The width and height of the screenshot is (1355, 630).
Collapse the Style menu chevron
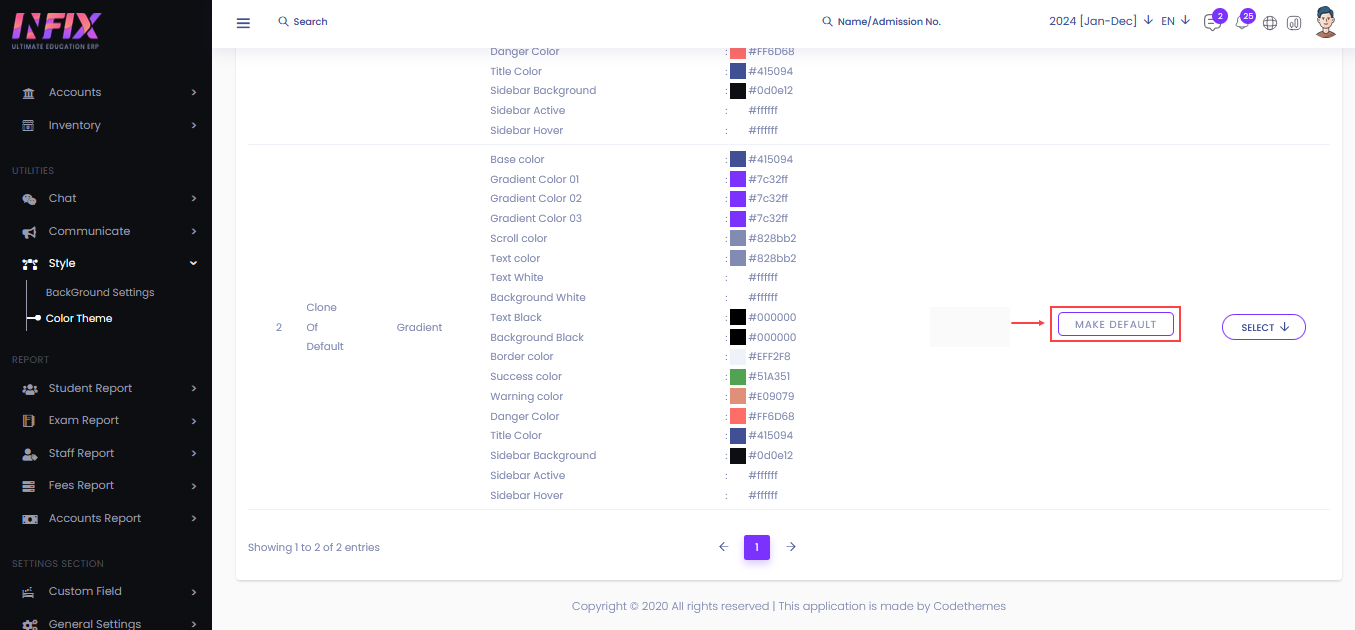194,263
